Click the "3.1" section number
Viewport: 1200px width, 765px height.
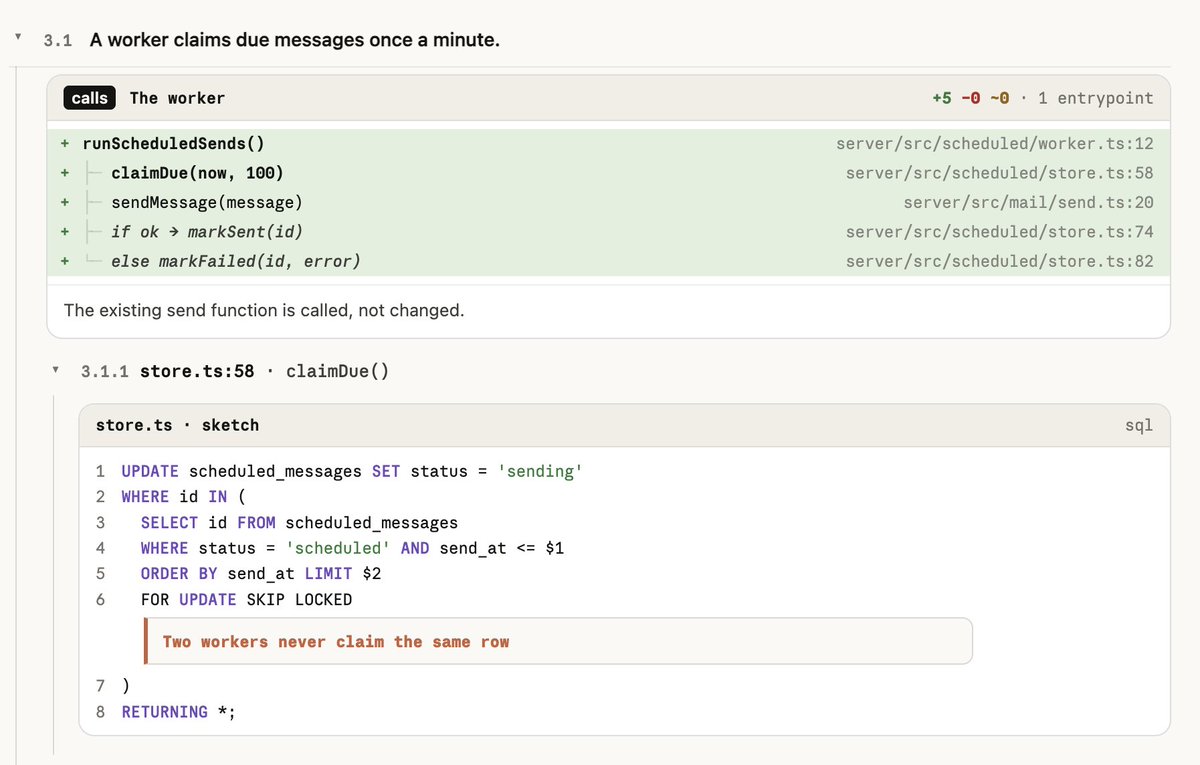click(58, 41)
